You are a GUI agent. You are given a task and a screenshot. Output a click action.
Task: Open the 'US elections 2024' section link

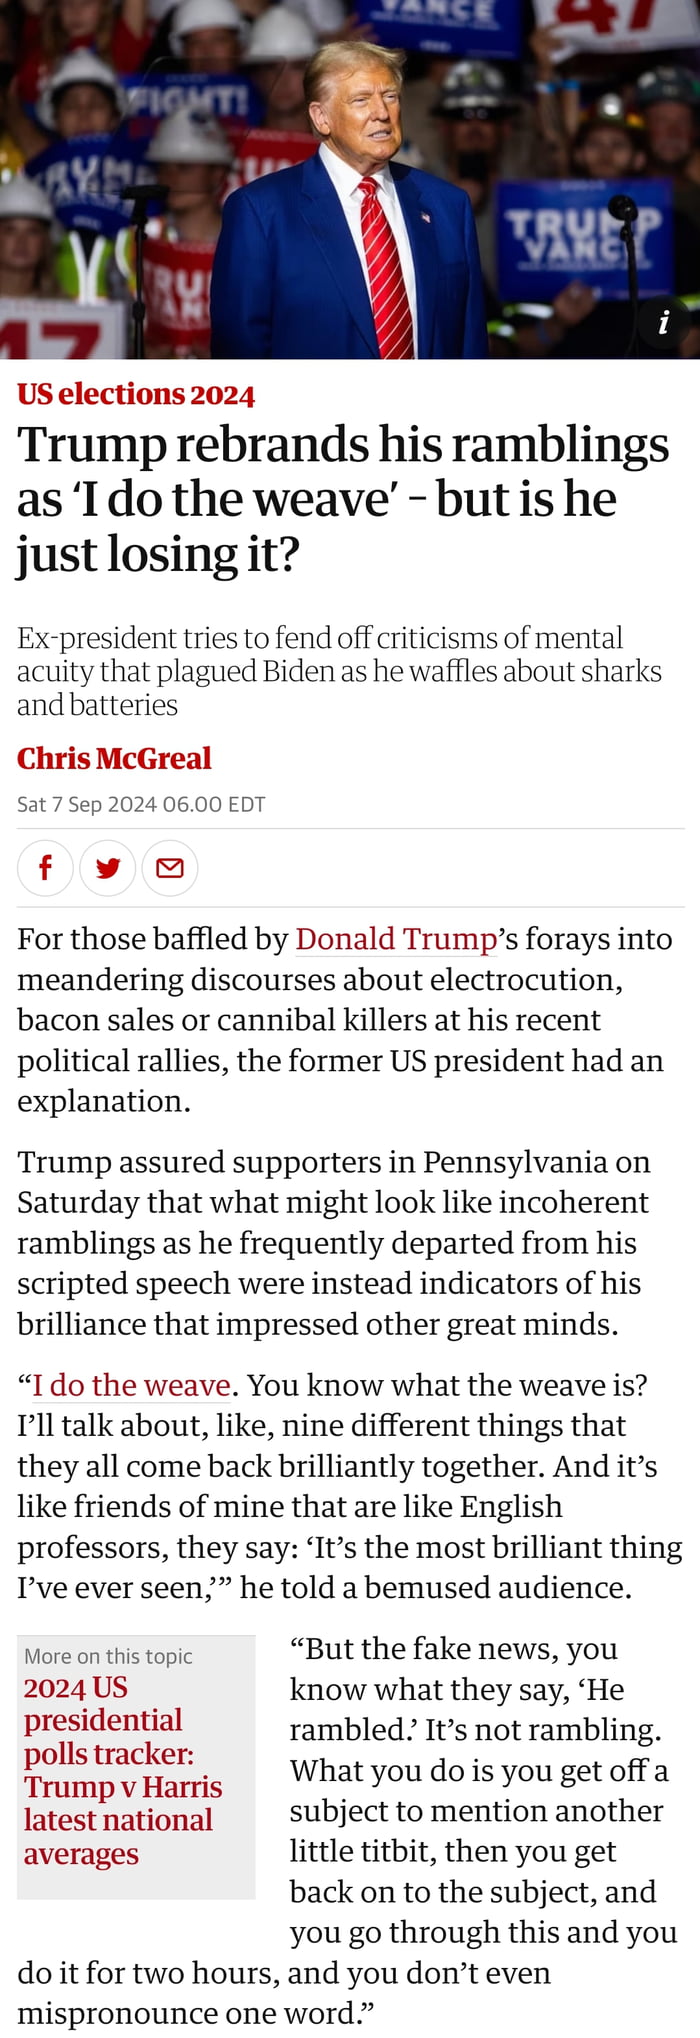pyautogui.click(x=136, y=394)
